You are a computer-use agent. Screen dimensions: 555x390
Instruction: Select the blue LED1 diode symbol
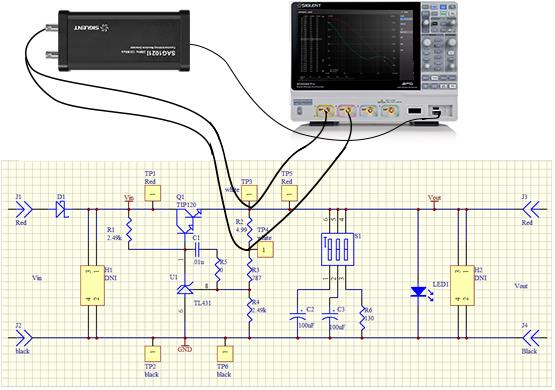click(418, 292)
